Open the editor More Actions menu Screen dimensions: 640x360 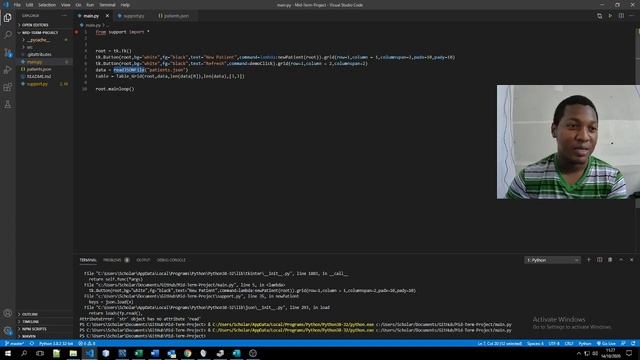click(632, 16)
